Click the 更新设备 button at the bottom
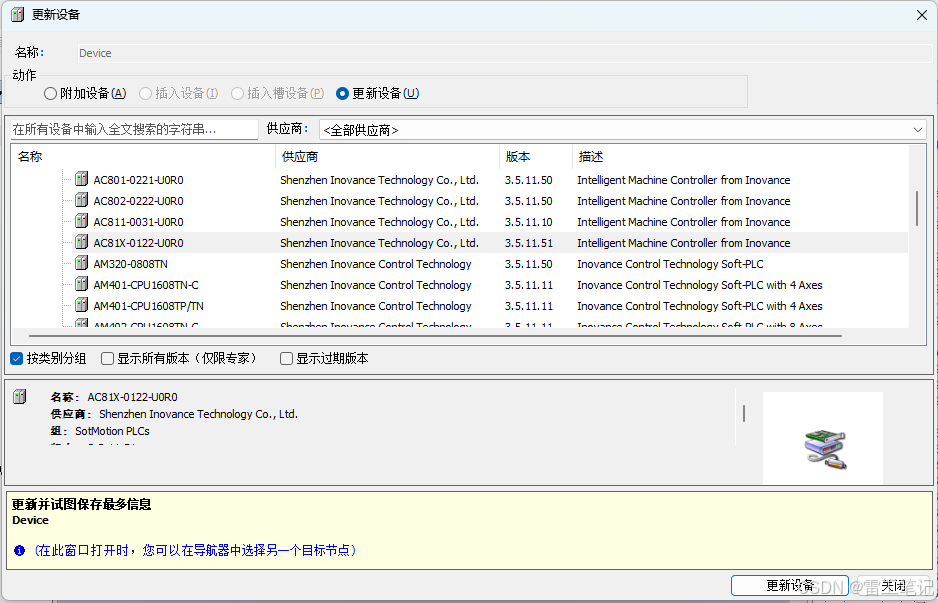The height and width of the screenshot is (603, 938). click(790, 586)
